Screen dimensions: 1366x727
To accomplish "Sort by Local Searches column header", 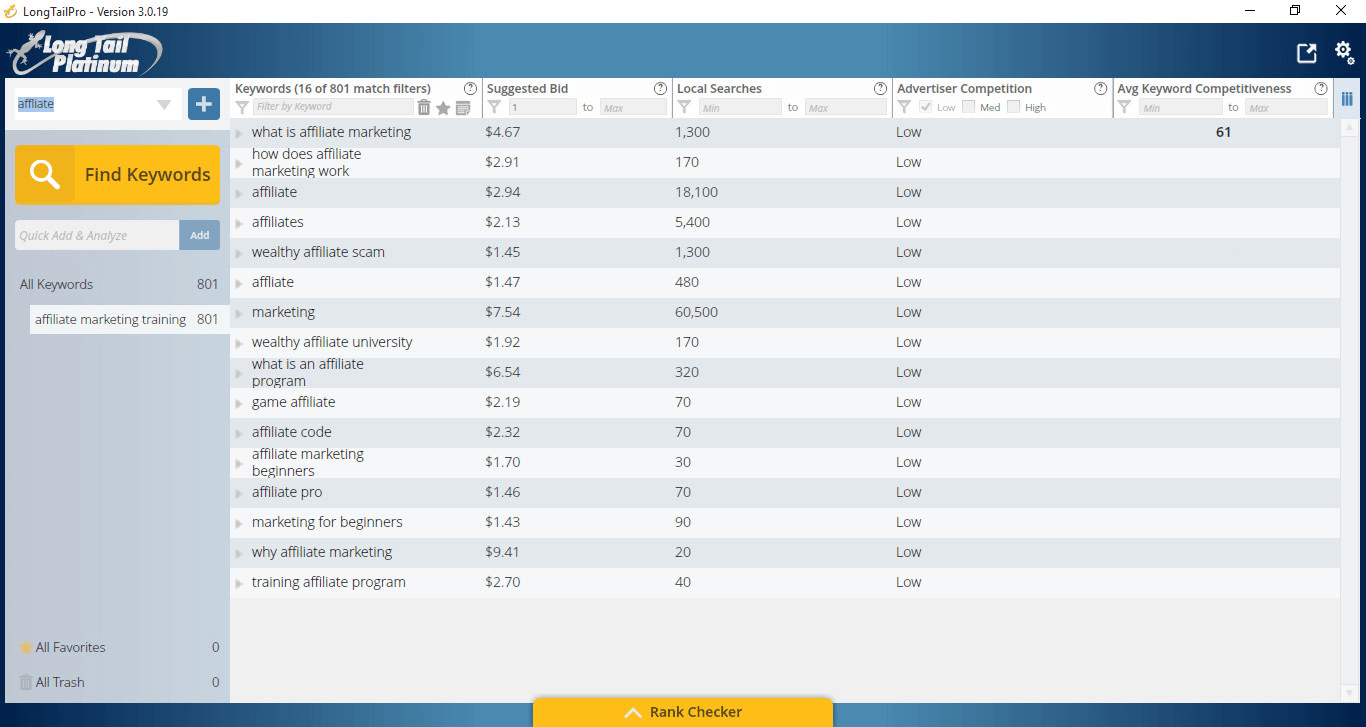I will point(719,88).
